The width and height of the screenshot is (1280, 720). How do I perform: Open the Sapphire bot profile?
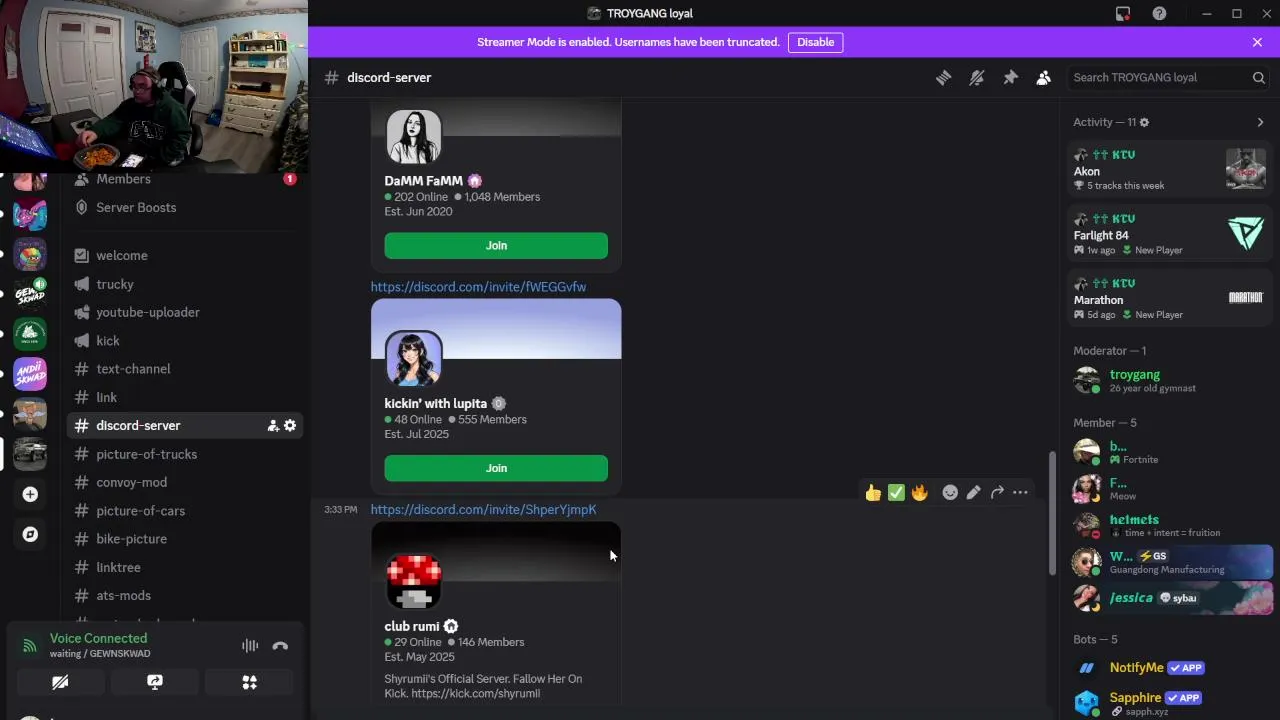click(x=1169, y=704)
